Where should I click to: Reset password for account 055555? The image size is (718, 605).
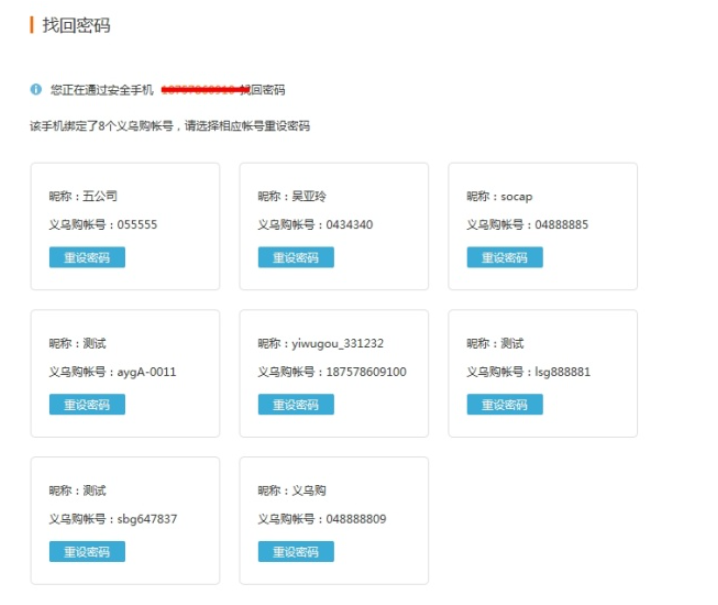(87, 258)
